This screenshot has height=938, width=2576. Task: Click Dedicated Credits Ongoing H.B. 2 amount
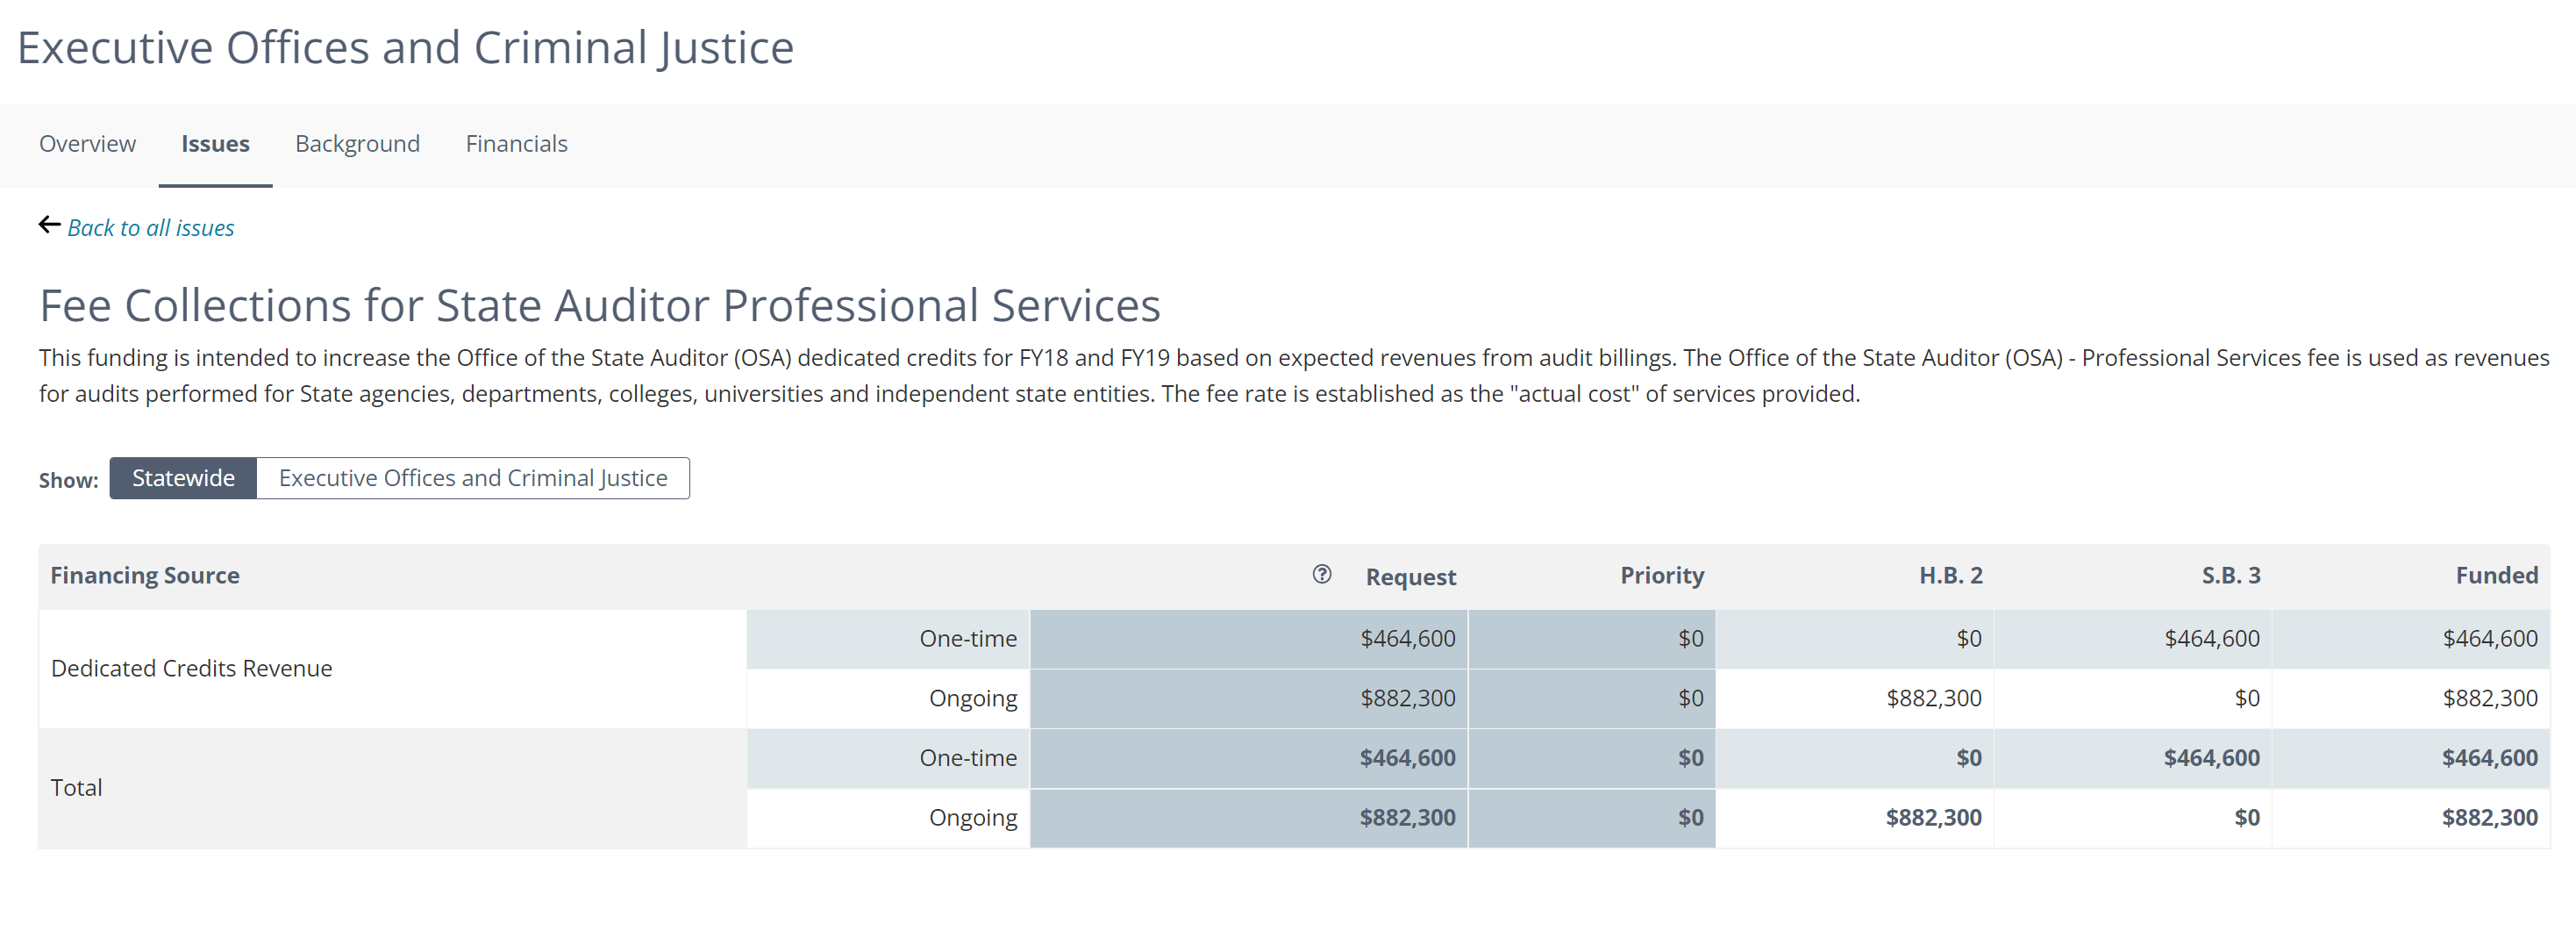(x=1933, y=698)
